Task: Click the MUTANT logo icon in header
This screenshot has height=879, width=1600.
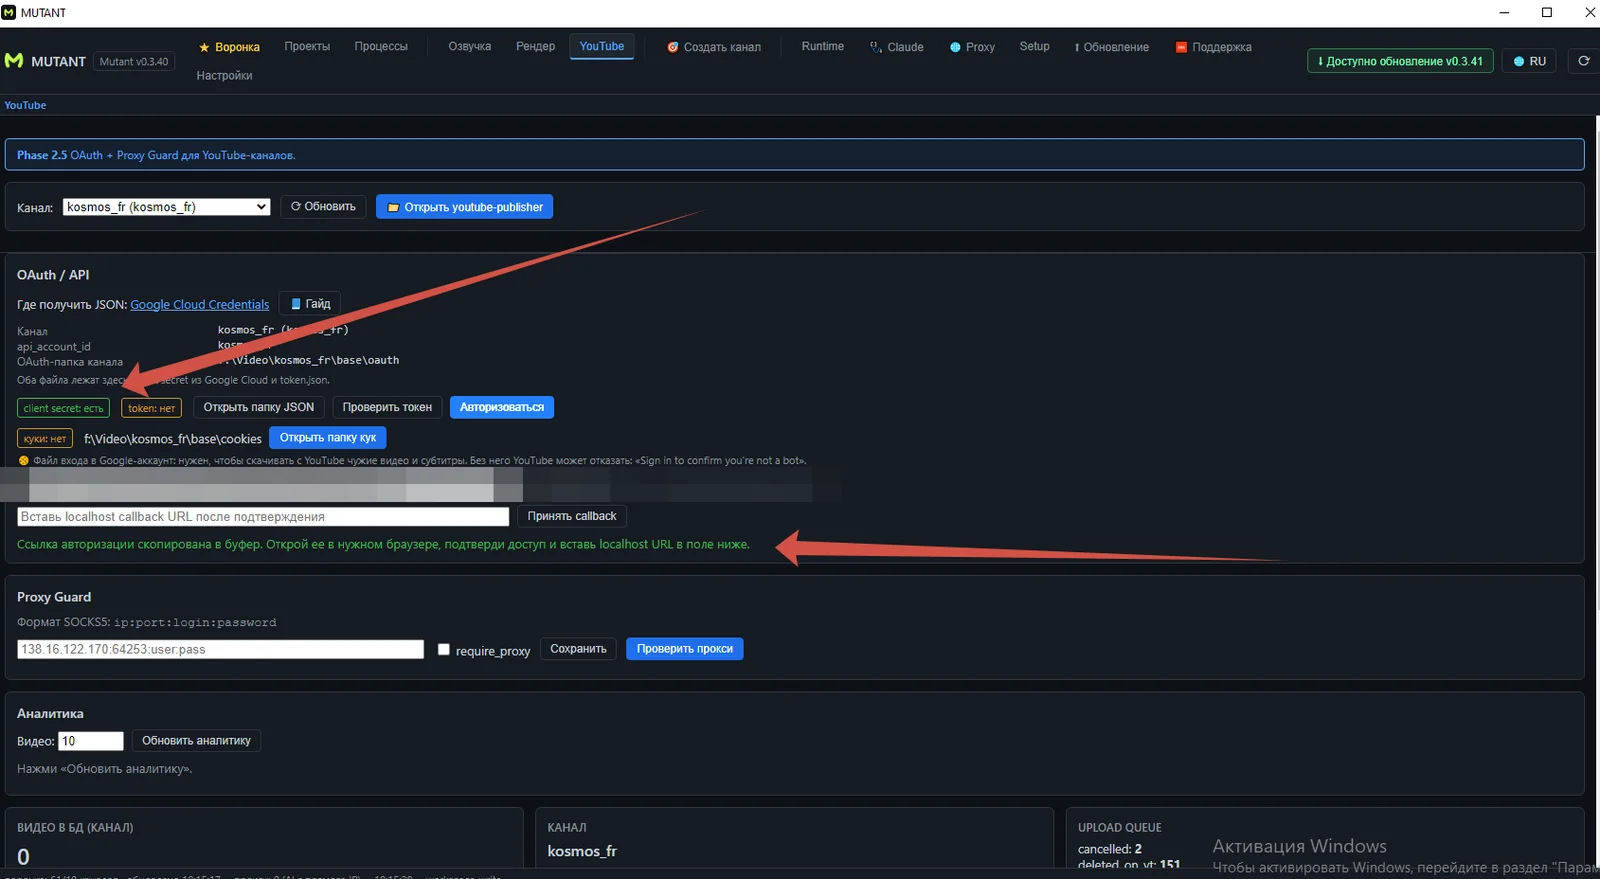Action: [14, 61]
